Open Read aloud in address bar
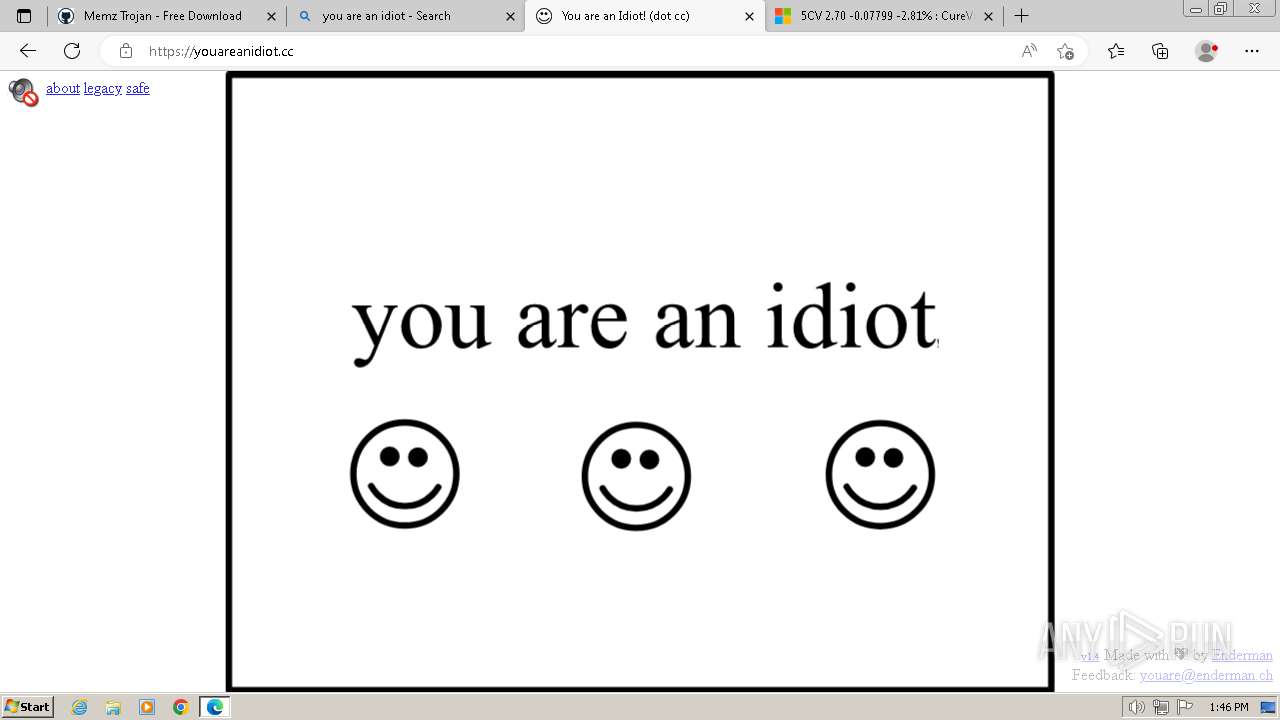Image resolution: width=1280 pixels, height=720 pixels. [1029, 51]
